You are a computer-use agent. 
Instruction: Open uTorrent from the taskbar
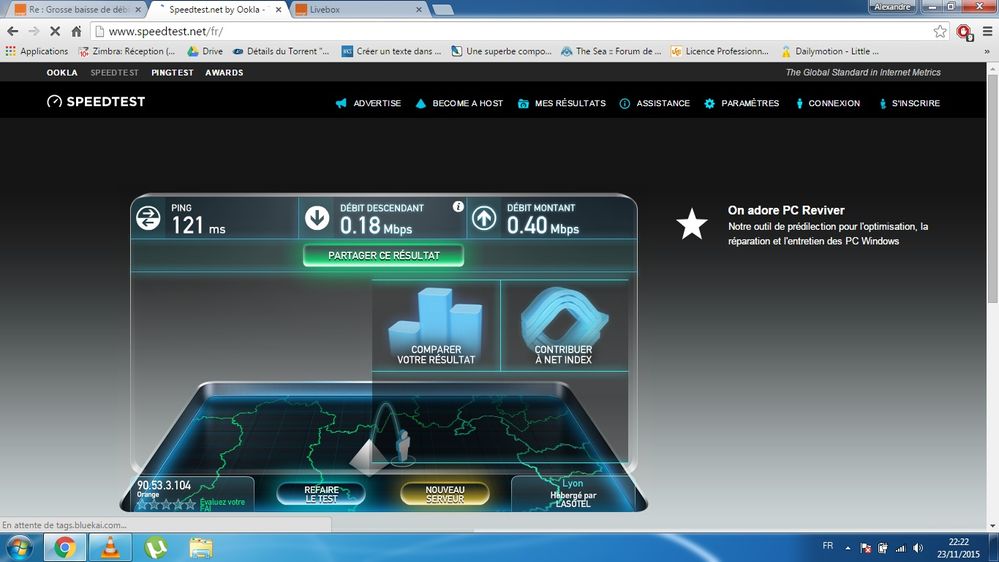point(155,547)
